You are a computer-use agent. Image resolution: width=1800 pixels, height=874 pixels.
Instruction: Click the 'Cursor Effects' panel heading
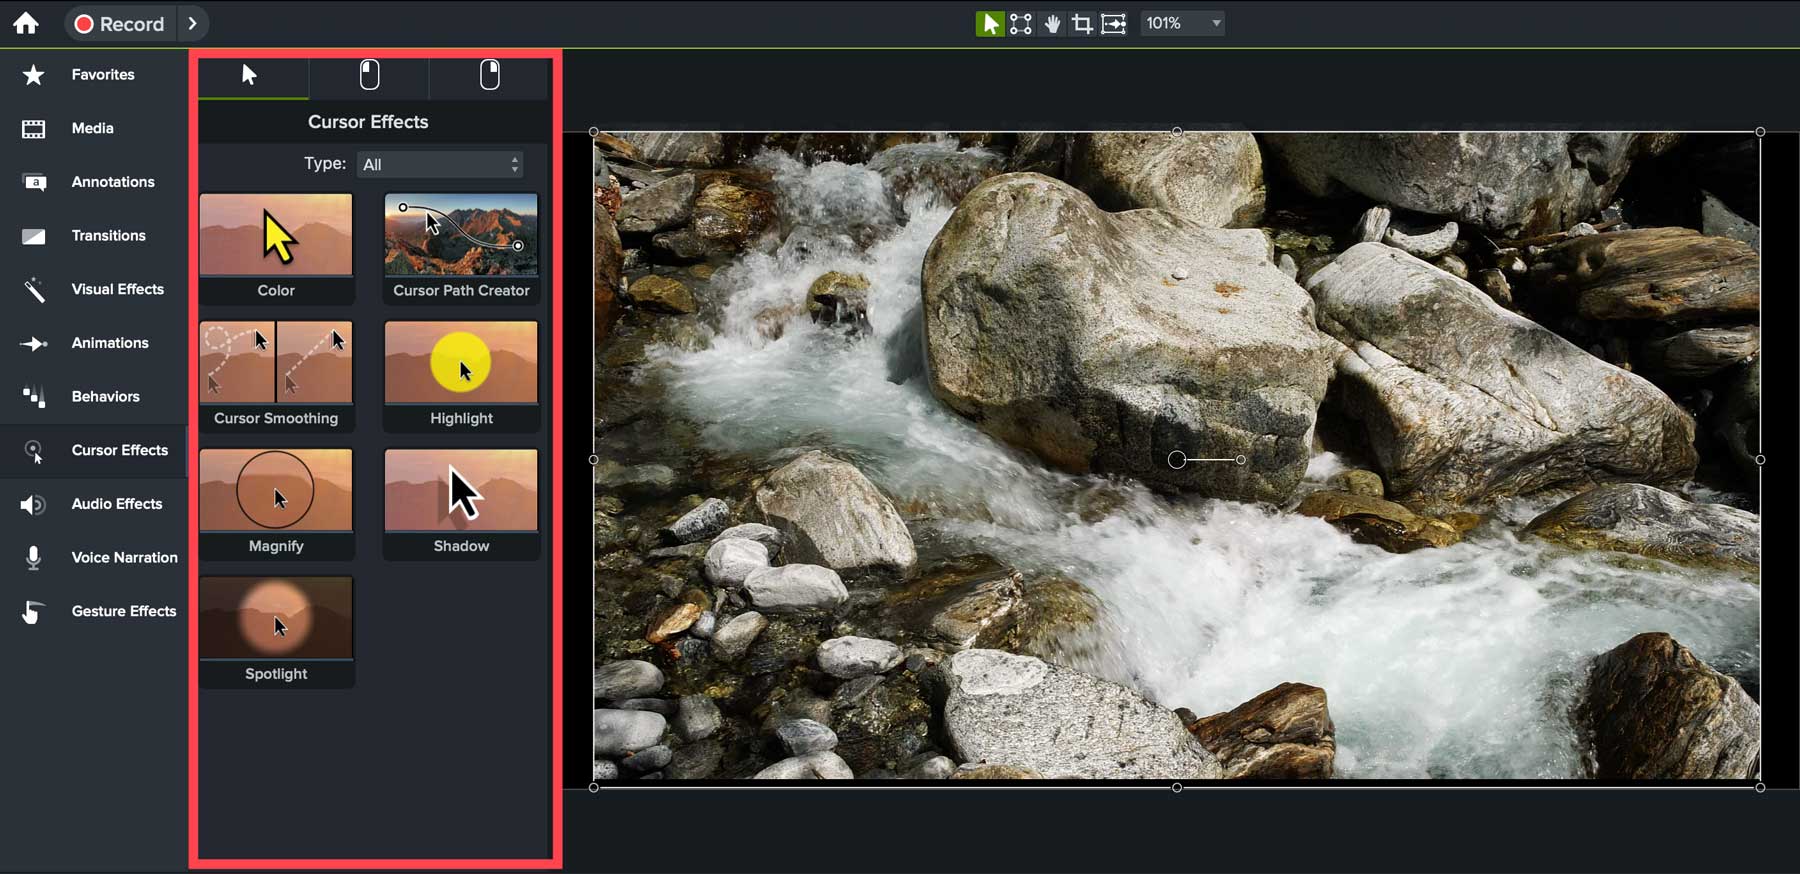pyautogui.click(x=368, y=122)
